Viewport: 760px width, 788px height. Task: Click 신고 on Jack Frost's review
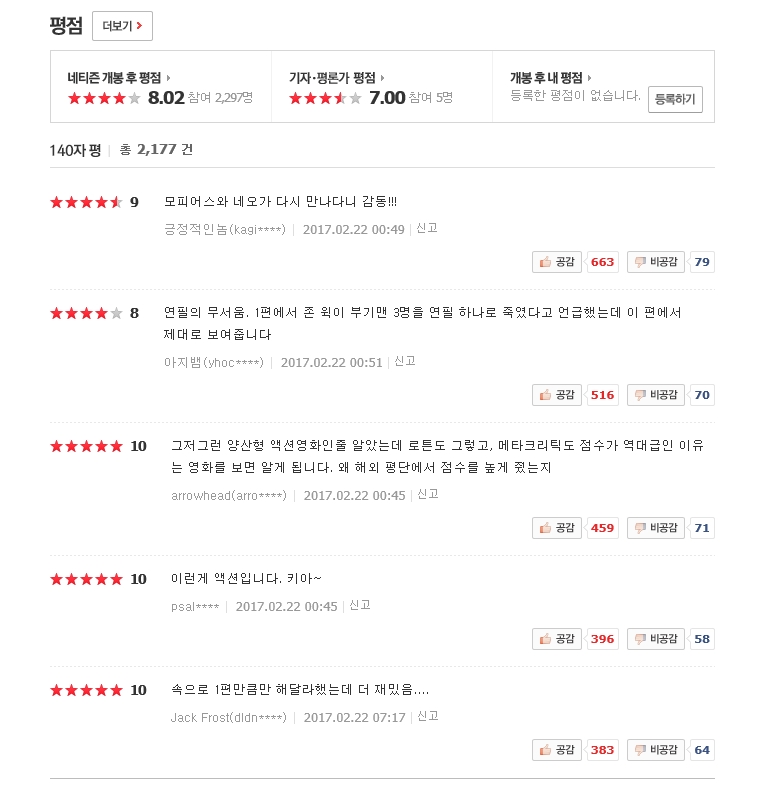[x=428, y=716]
